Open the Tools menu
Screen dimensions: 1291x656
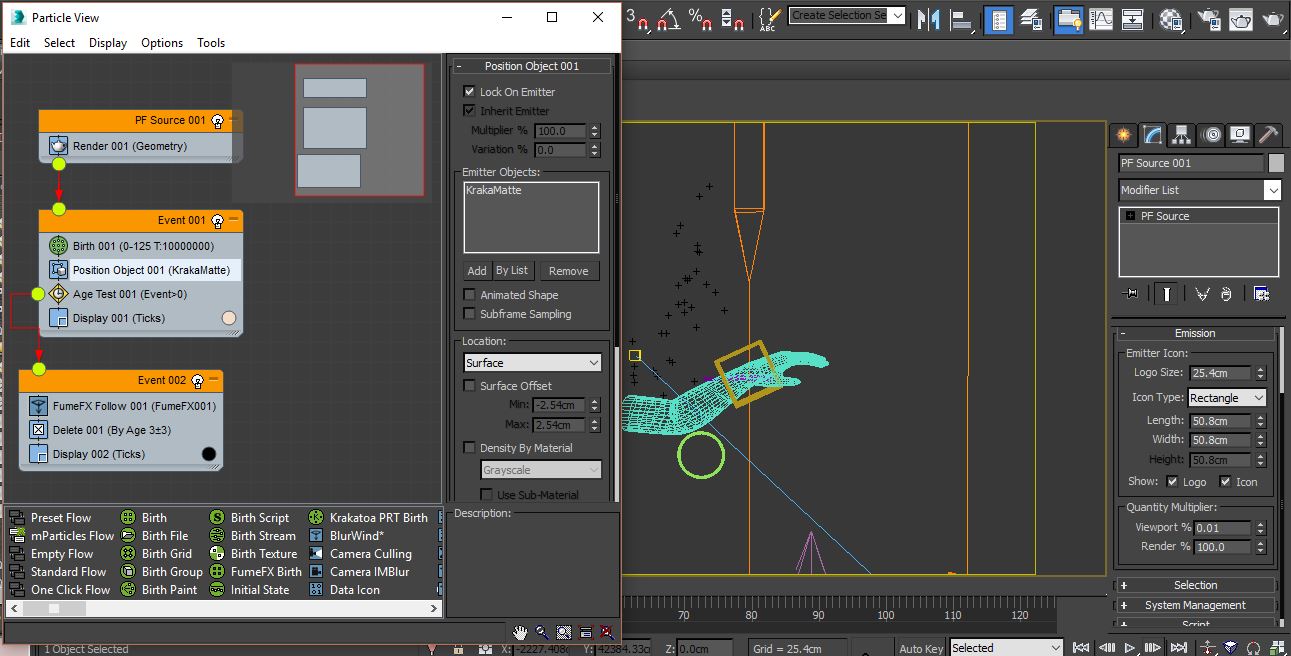(210, 42)
